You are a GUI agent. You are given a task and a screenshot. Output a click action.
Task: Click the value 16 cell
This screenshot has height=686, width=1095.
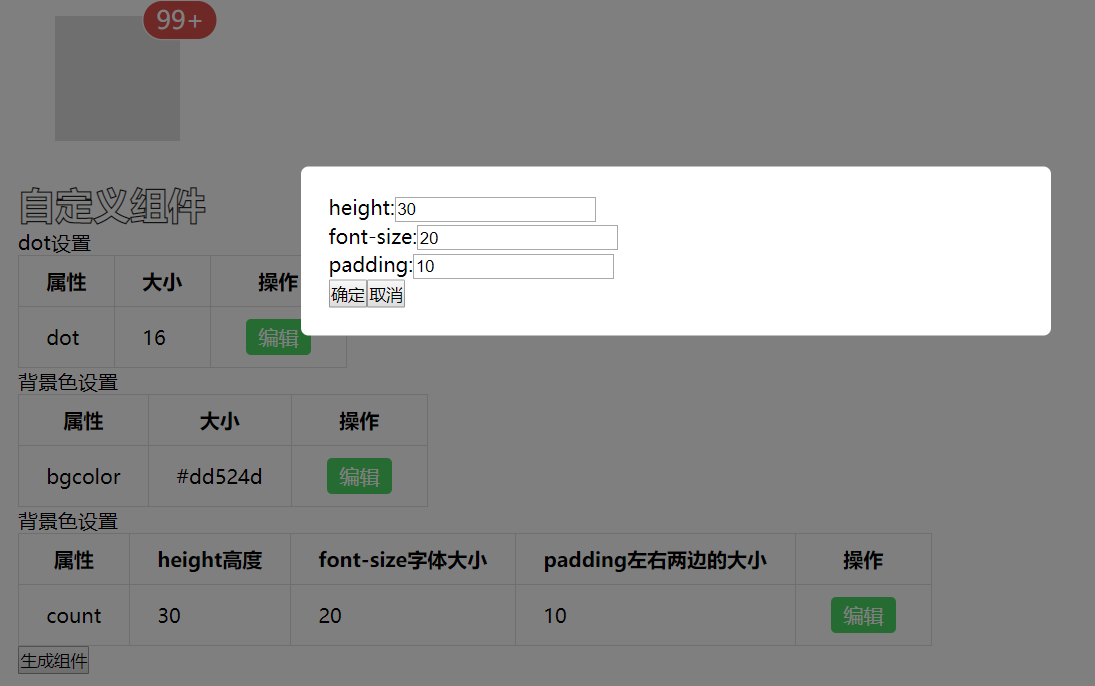point(163,337)
